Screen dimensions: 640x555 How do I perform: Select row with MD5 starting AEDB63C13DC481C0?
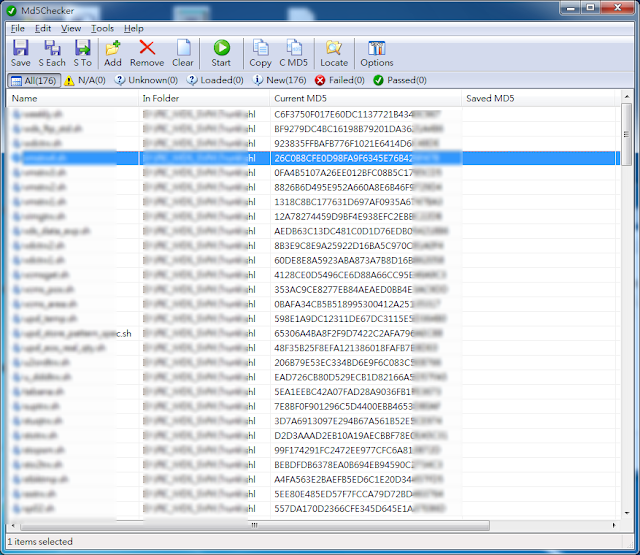[313, 231]
